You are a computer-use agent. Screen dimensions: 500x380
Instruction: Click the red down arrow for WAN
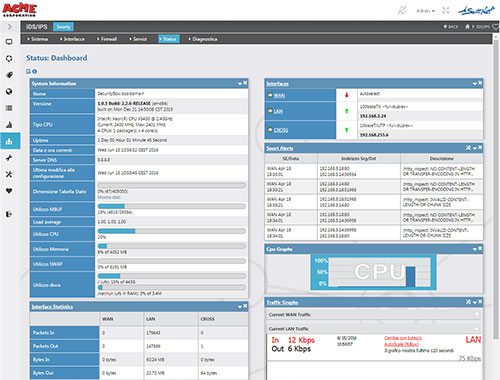pyautogui.click(x=347, y=95)
